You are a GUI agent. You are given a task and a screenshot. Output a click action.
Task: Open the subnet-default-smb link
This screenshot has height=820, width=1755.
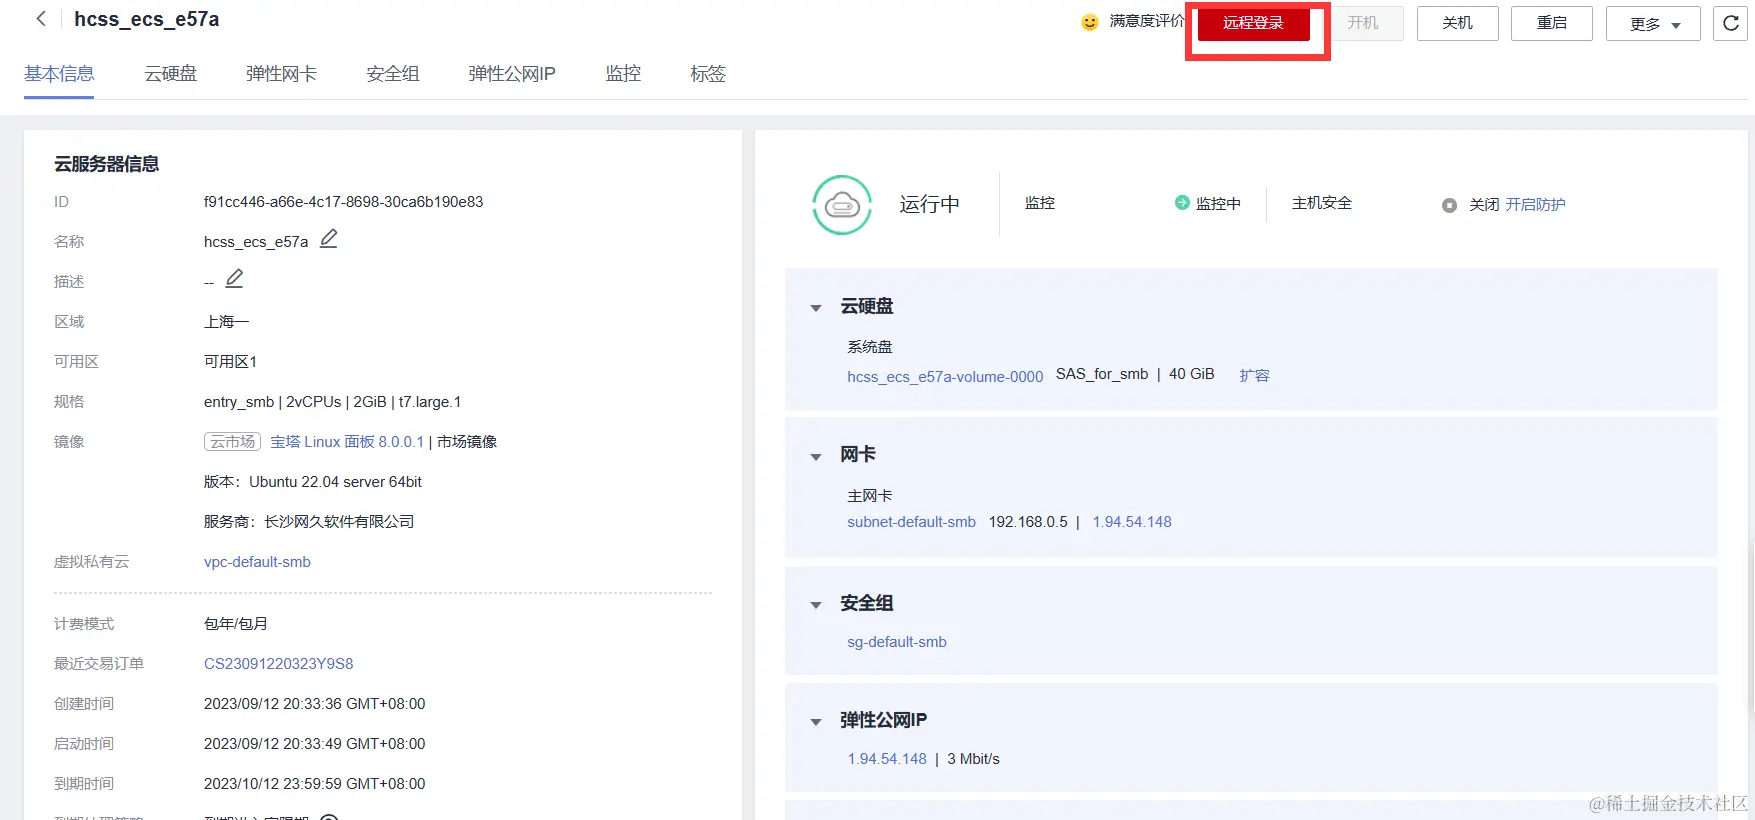(911, 522)
